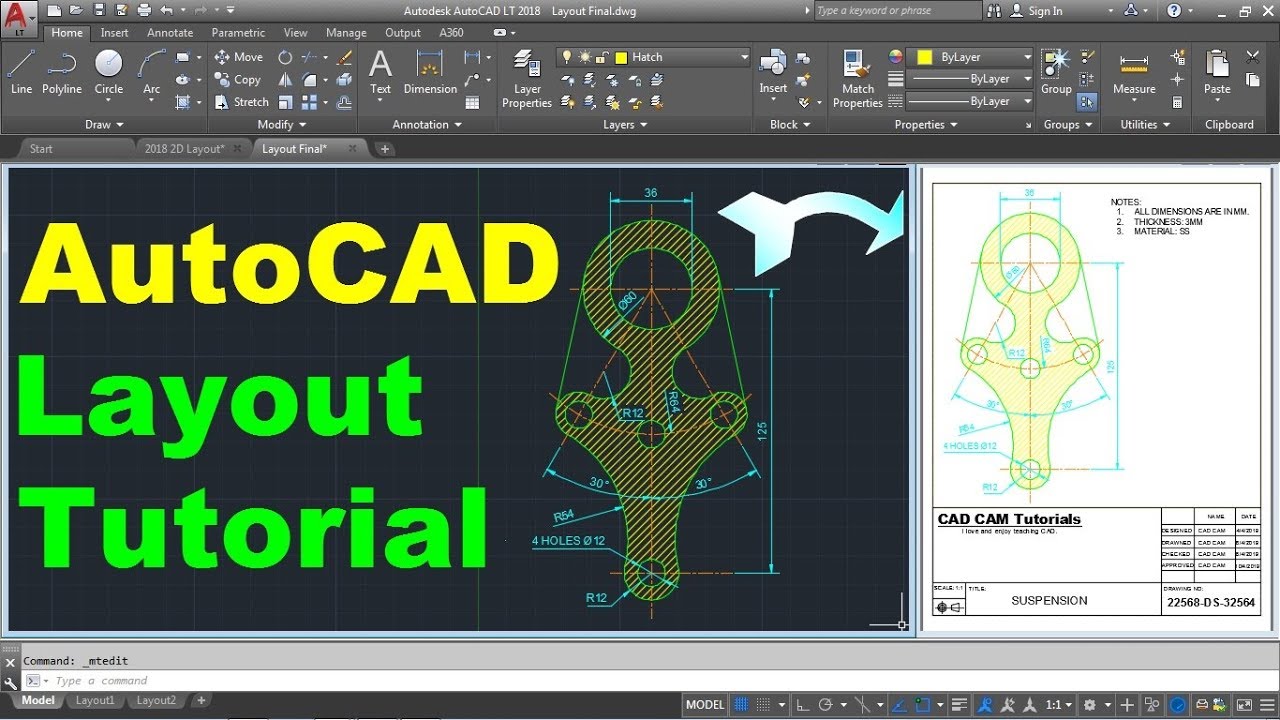
Task: Expand the Draw panel
Action: pos(104,125)
